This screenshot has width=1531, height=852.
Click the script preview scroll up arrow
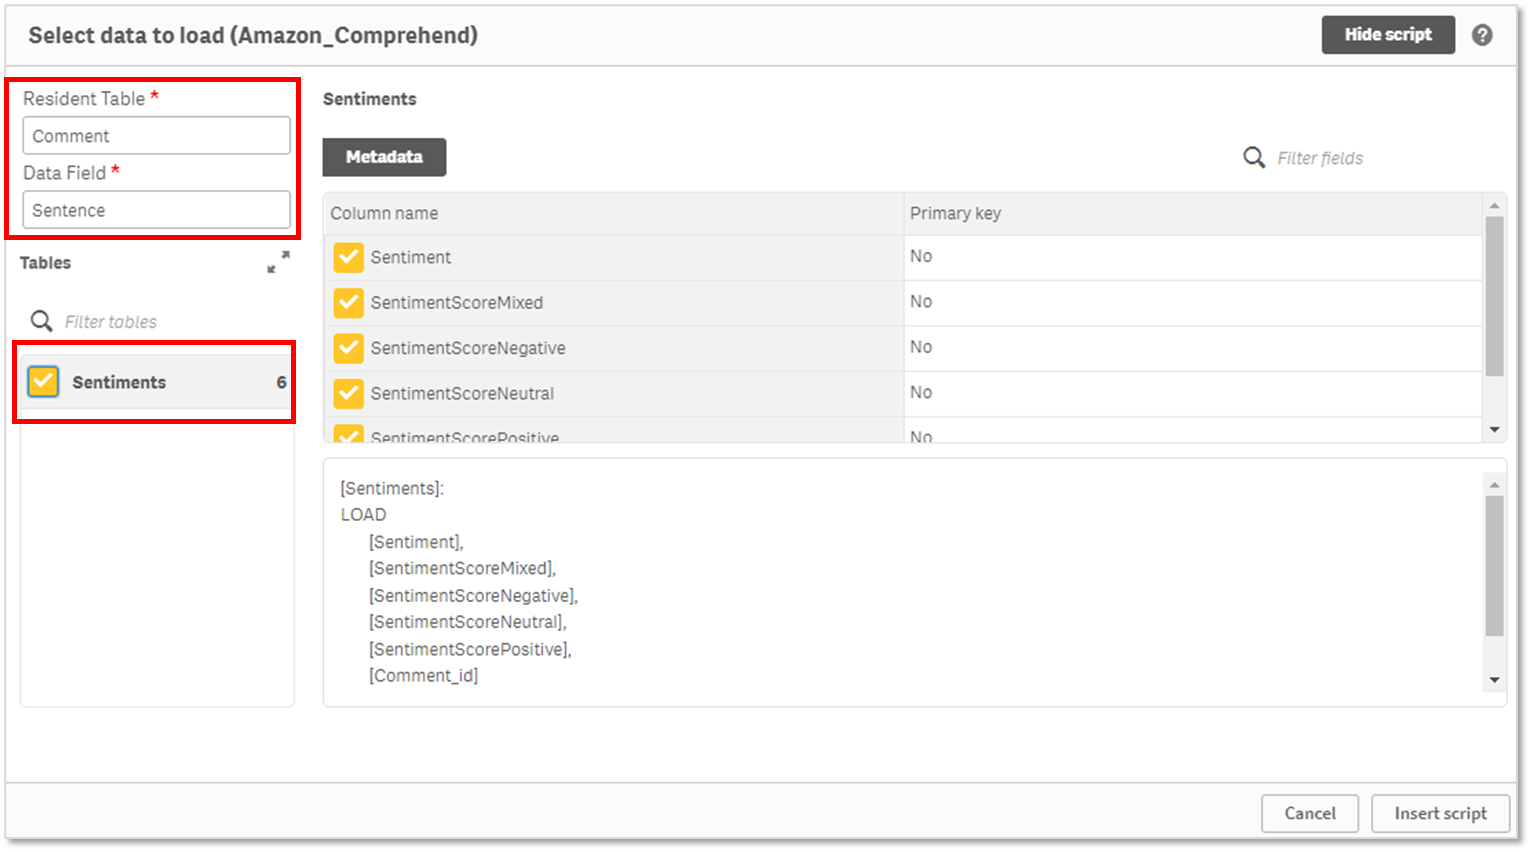pyautogui.click(x=1495, y=484)
